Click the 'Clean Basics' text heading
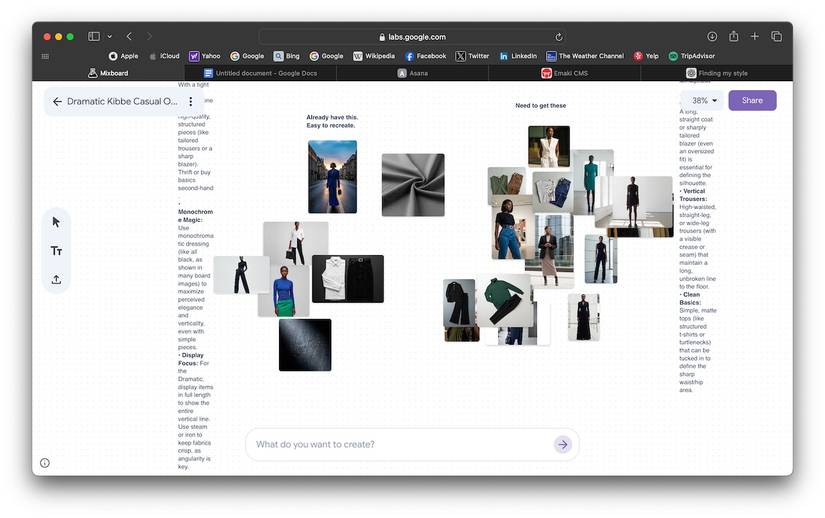The height and width of the screenshot is (518, 825). (x=691, y=299)
